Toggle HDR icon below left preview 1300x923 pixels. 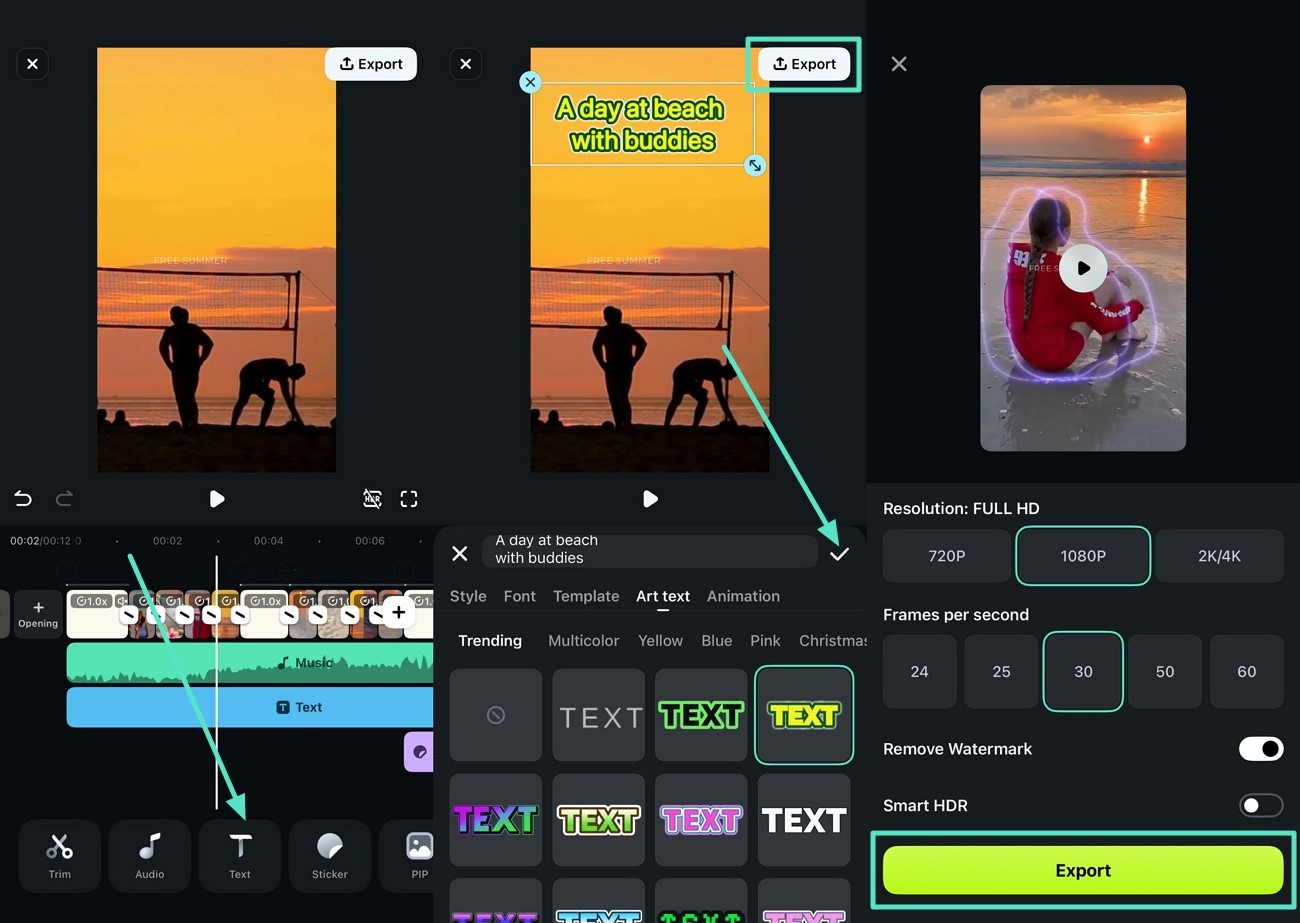372,498
